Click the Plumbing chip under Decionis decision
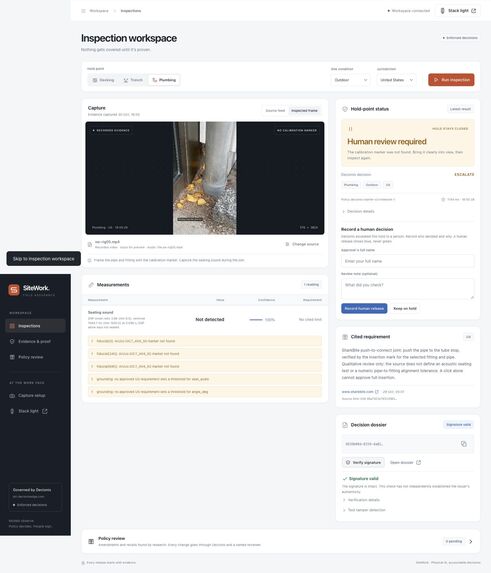Viewport: 491px width, 573px height. pyautogui.click(x=351, y=185)
